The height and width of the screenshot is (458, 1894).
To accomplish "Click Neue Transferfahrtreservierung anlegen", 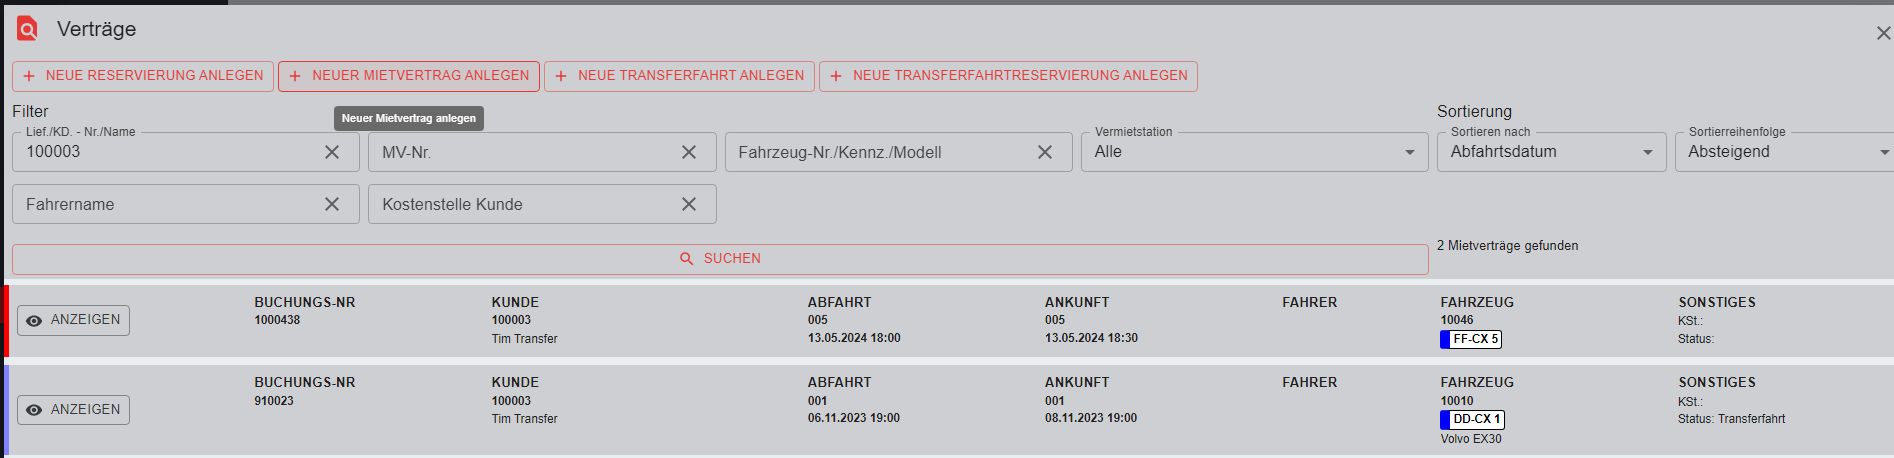I will coord(1008,76).
